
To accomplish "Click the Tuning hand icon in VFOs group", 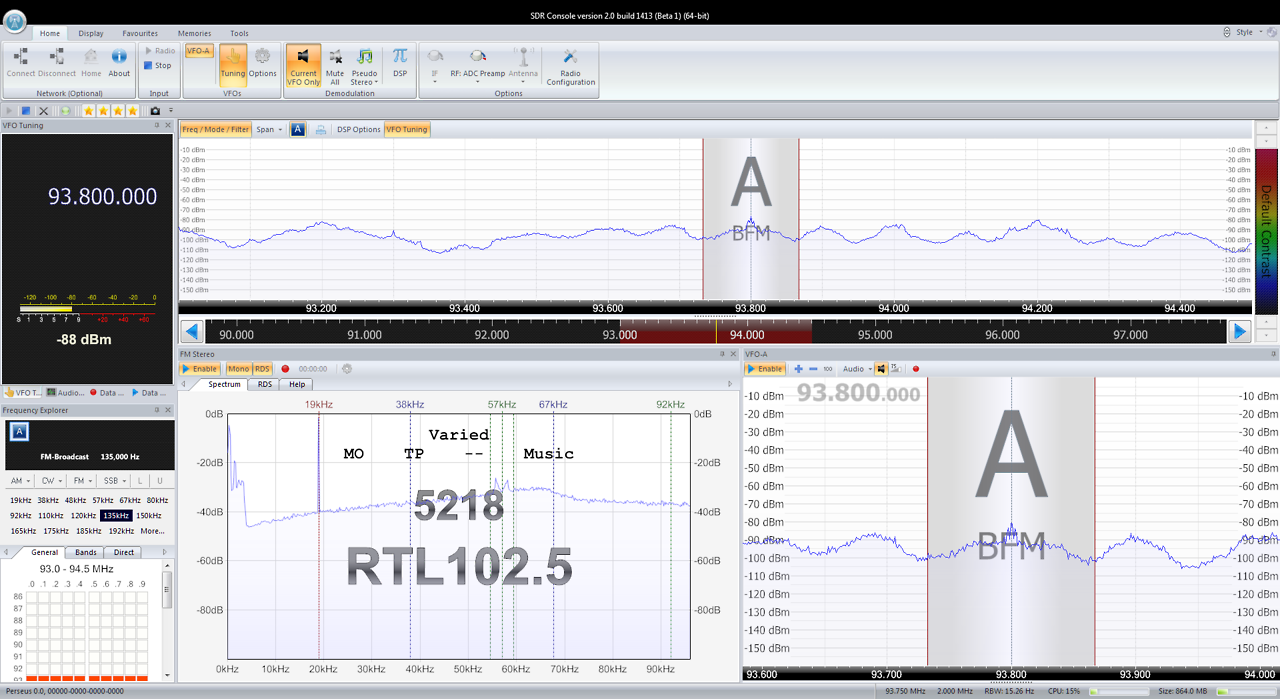I will coord(232,63).
